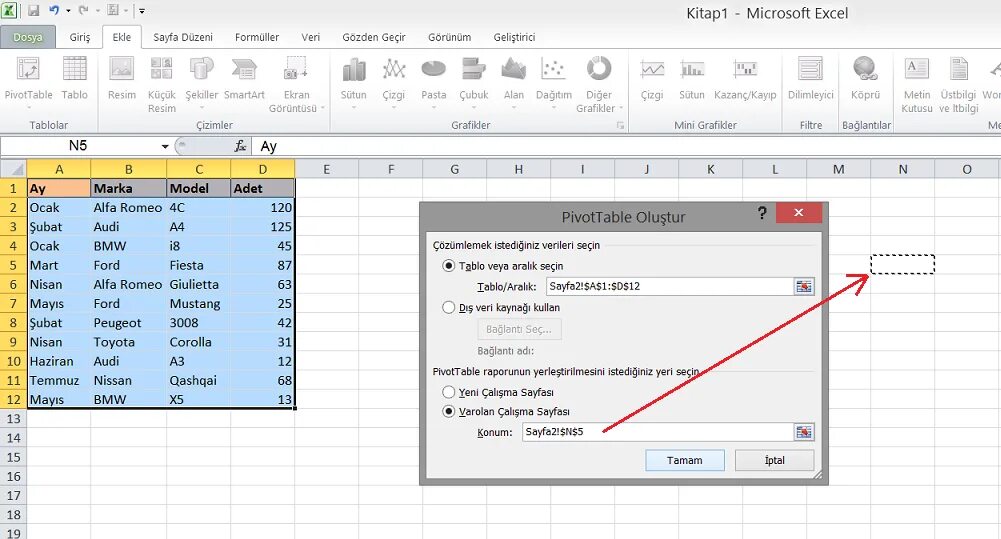Click the Select All corner of the sheet
The width and height of the screenshot is (1001, 539).
coord(13,169)
